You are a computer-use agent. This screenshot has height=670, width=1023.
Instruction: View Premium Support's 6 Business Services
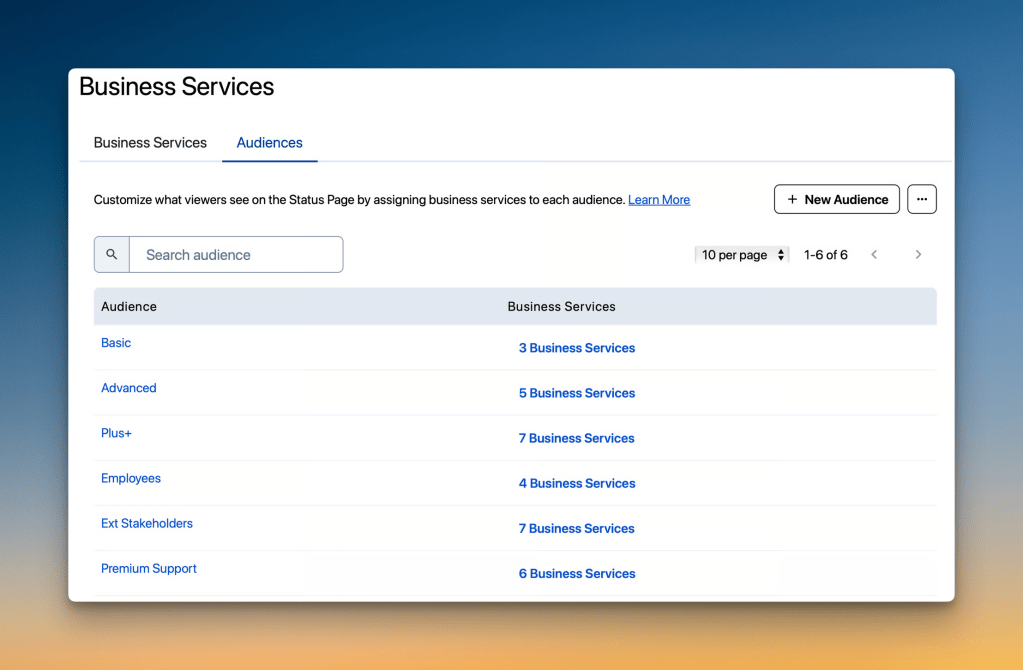576,573
